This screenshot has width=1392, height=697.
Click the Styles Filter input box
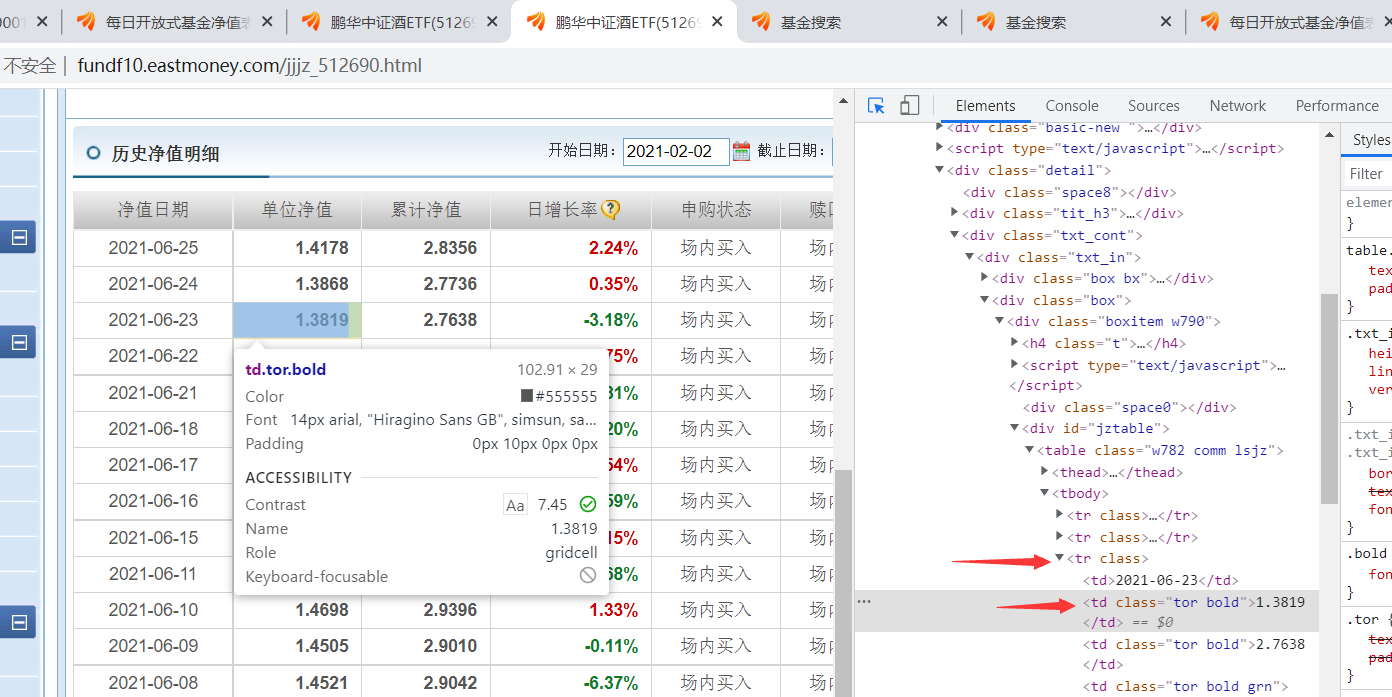point(1369,174)
